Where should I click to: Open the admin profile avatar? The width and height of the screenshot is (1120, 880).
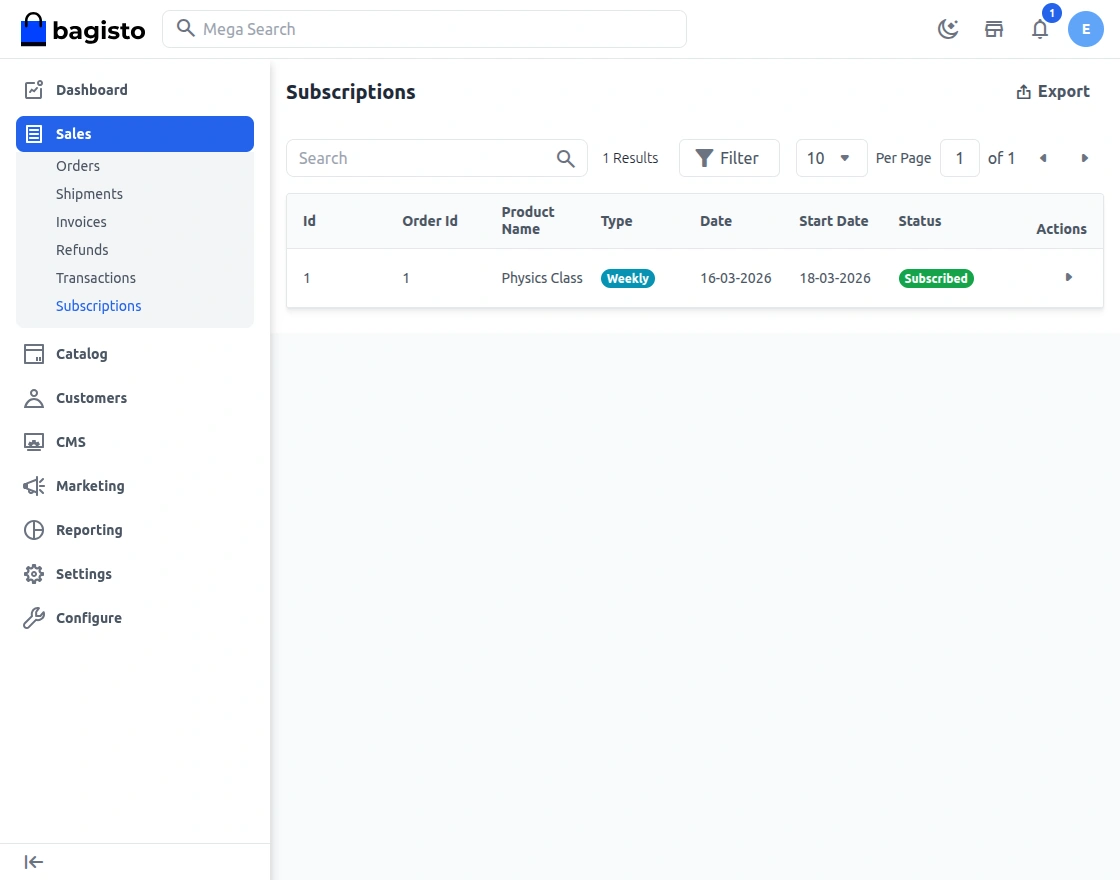point(1086,29)
